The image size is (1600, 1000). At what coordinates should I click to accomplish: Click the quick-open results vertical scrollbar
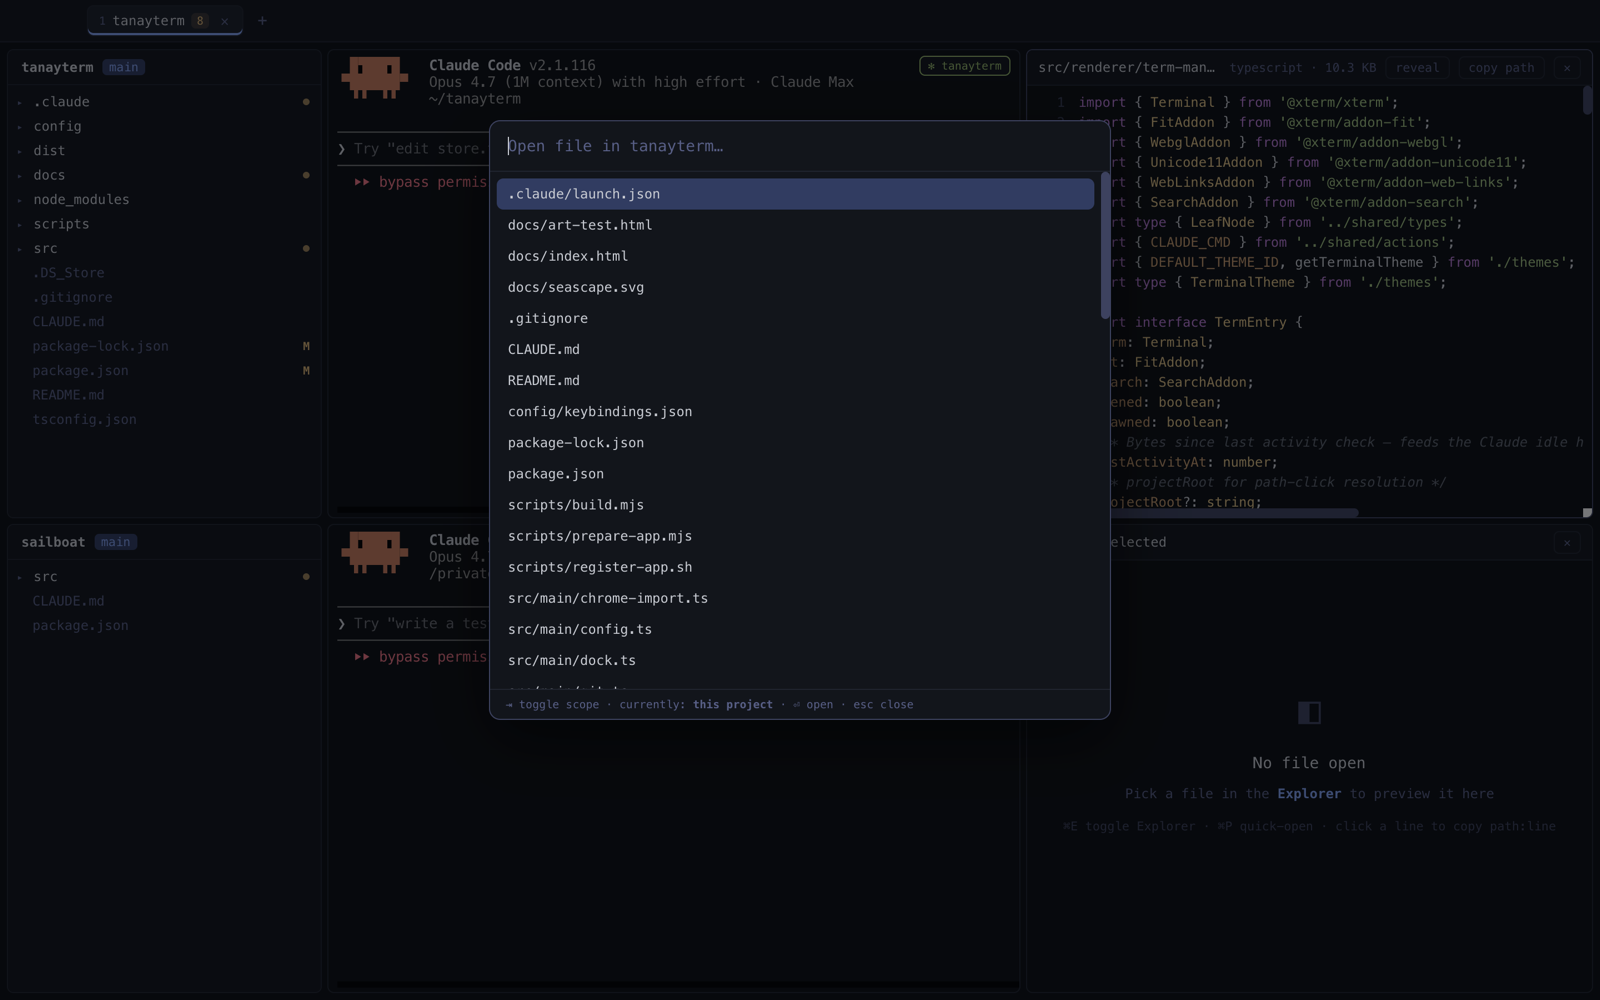click(x=1105, y=246)
